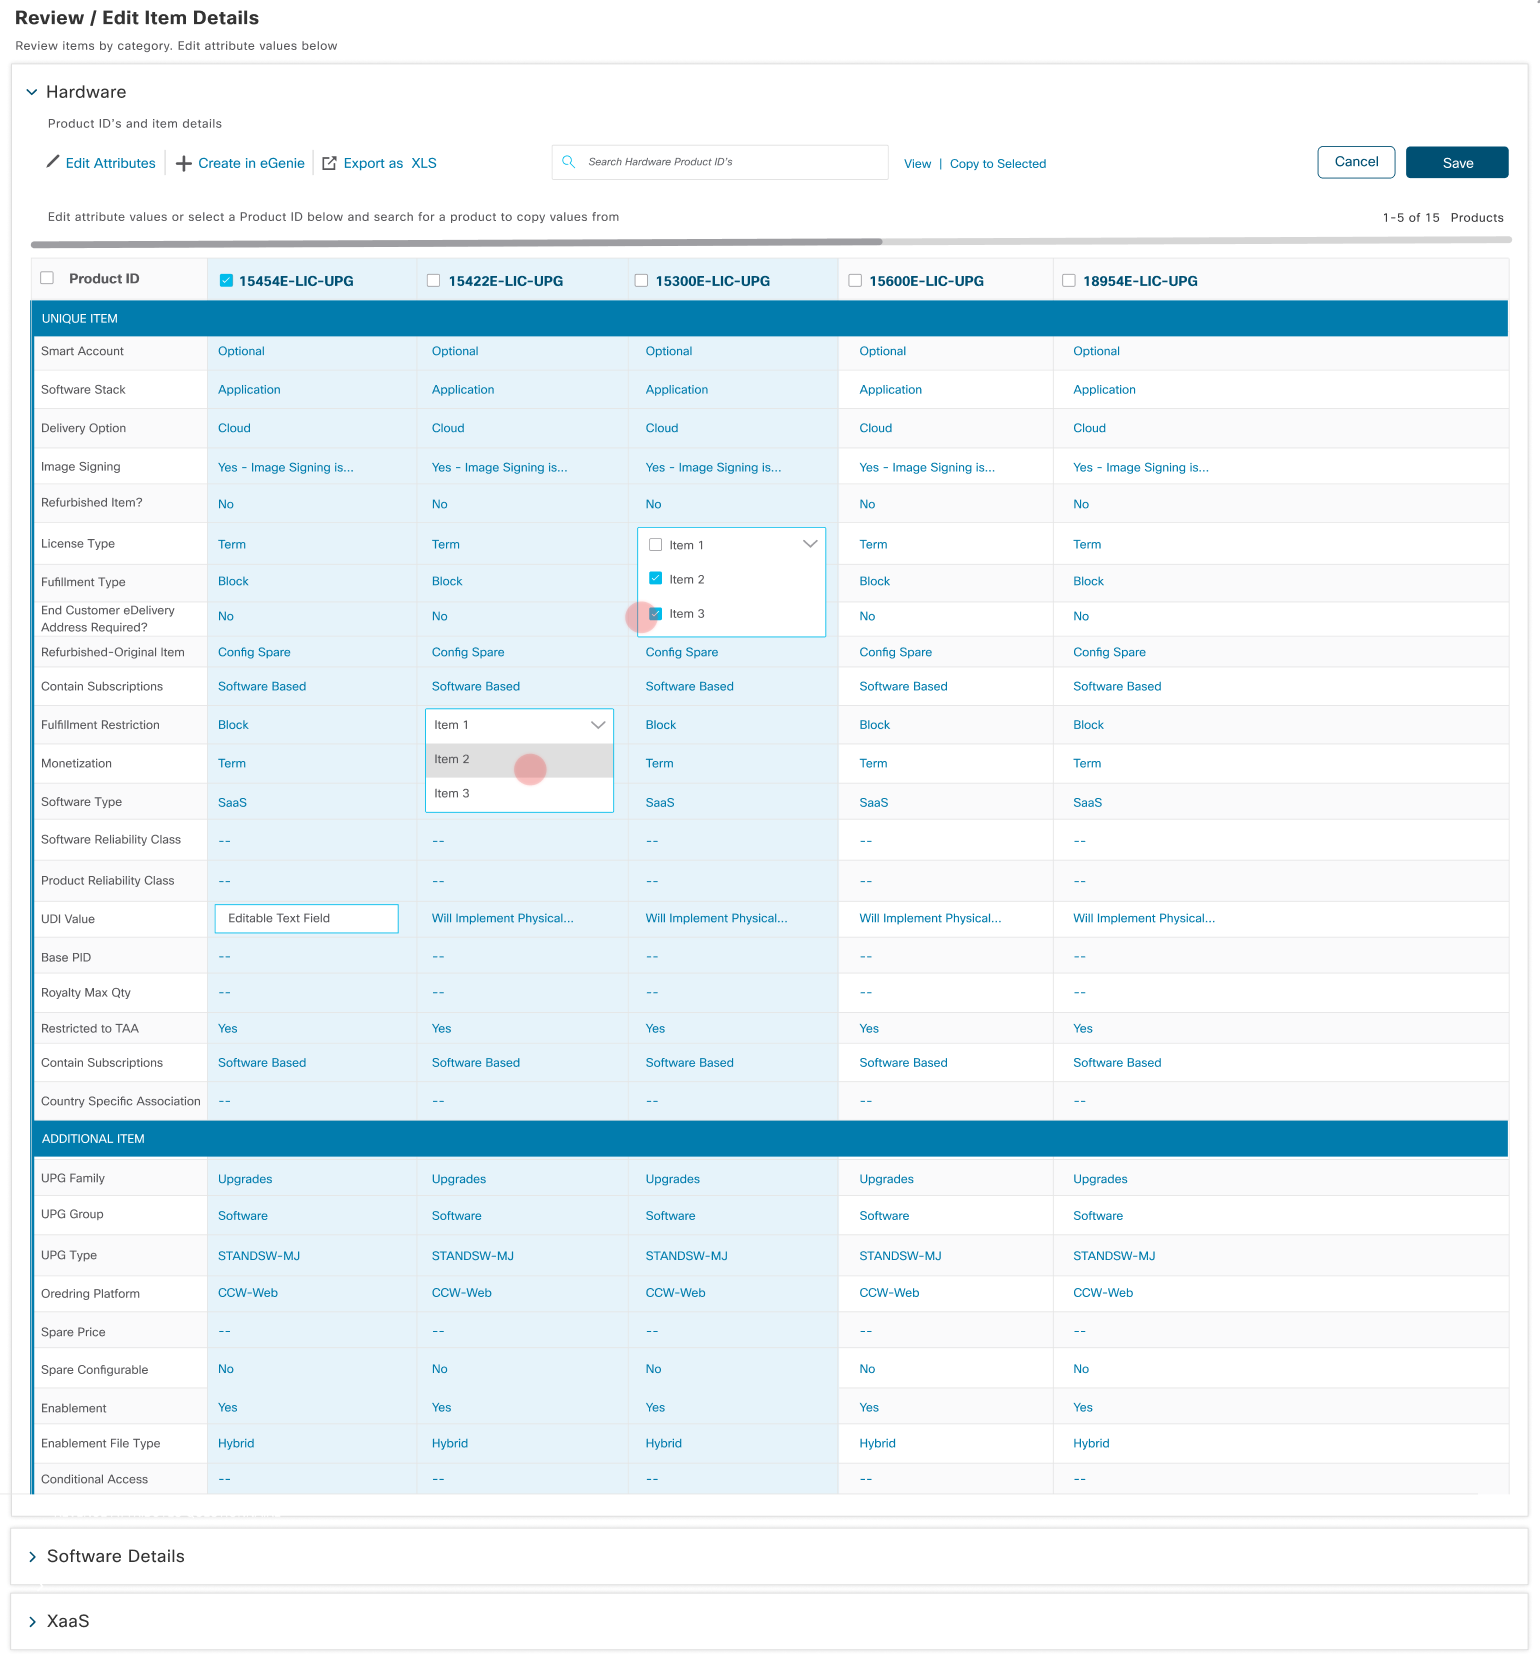Click the export icon next to Export as XLS
This screenshot has width=1540, height=1662.
pos(329,164)
